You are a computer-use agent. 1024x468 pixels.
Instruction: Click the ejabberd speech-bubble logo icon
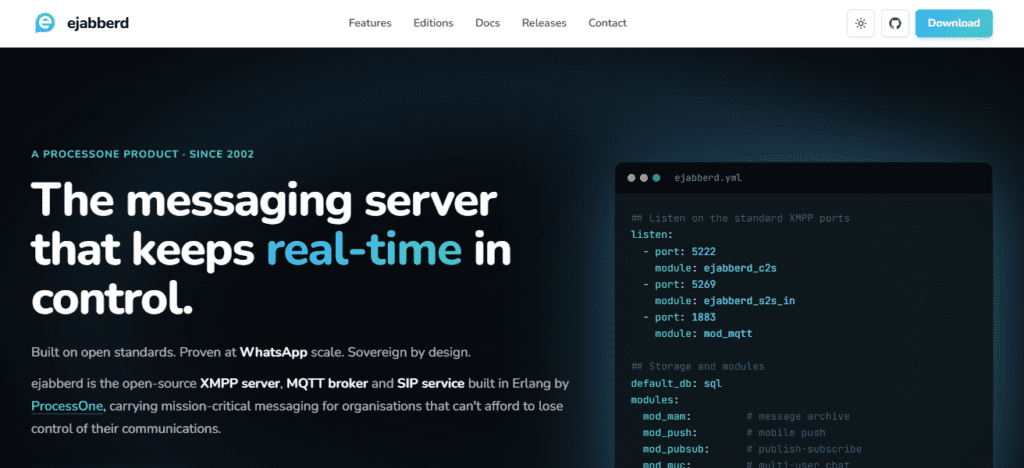pos(44,23)
